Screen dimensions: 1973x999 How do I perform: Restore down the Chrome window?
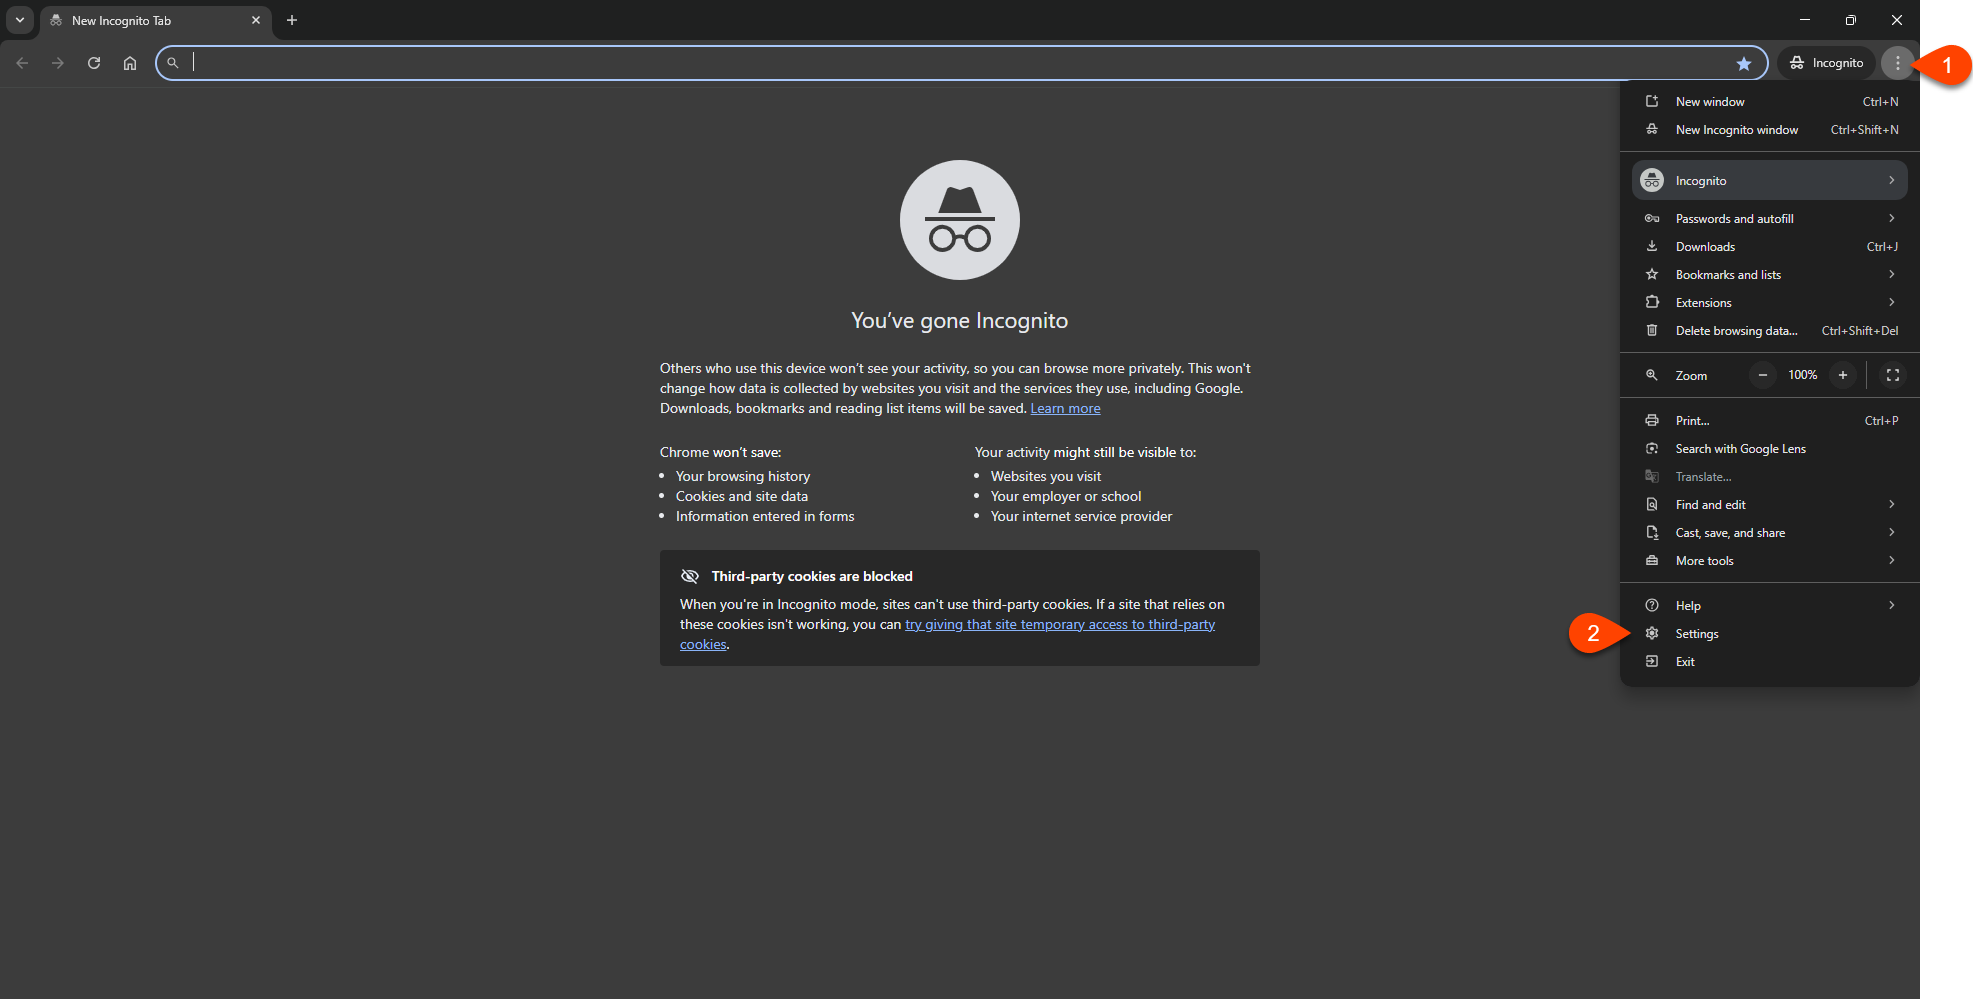(x=1851, y=20)
